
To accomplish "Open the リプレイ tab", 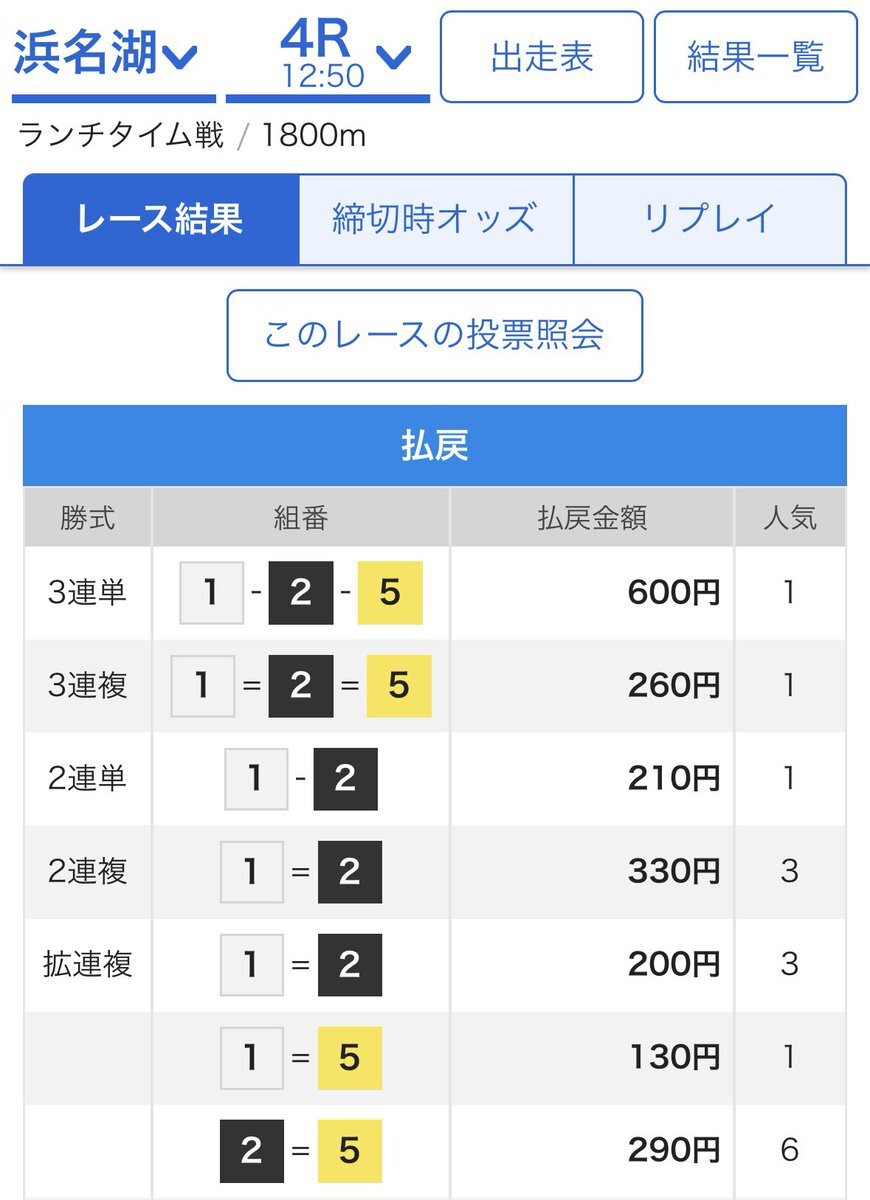I will tap(710, 219).
